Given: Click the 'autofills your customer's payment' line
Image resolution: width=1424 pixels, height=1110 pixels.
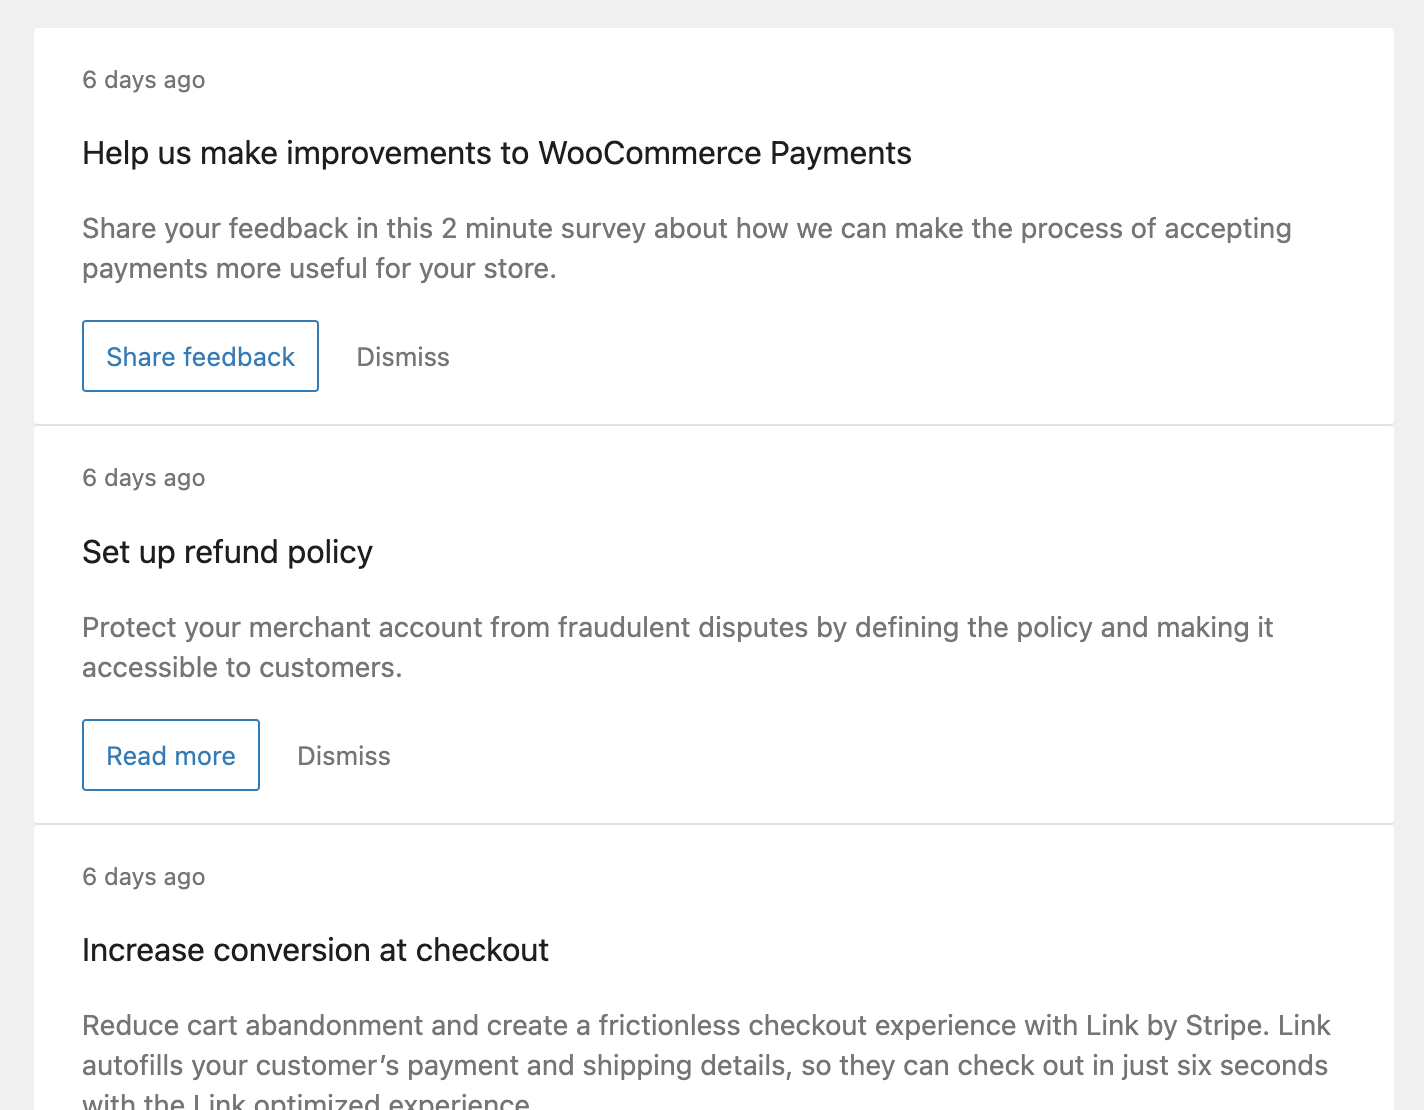Looking at the screenshot, I should coord(704,1066).
